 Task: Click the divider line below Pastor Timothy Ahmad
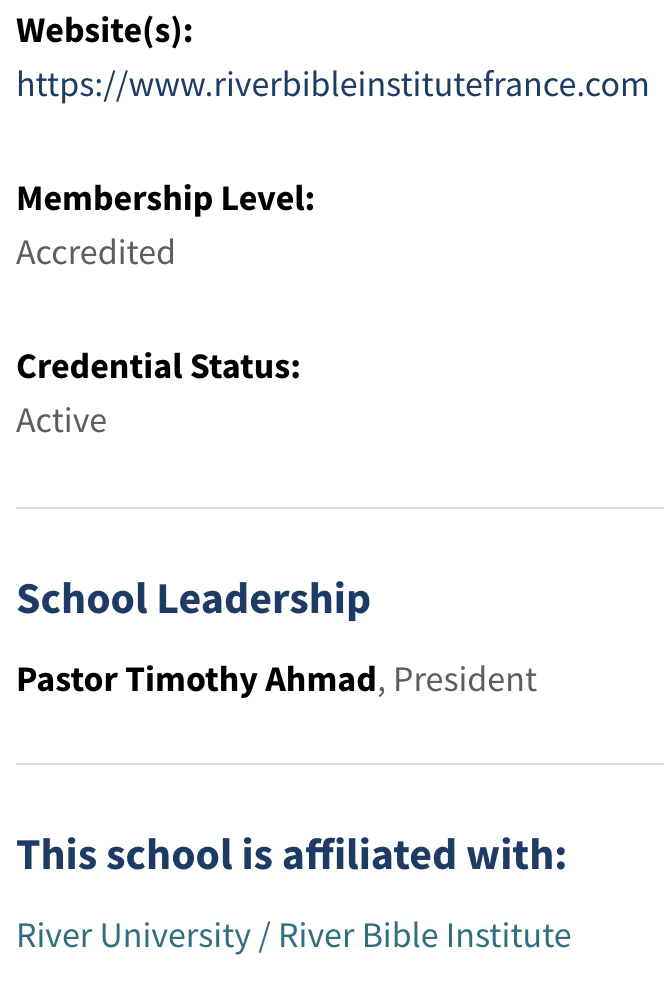click(x=340, y=764)
